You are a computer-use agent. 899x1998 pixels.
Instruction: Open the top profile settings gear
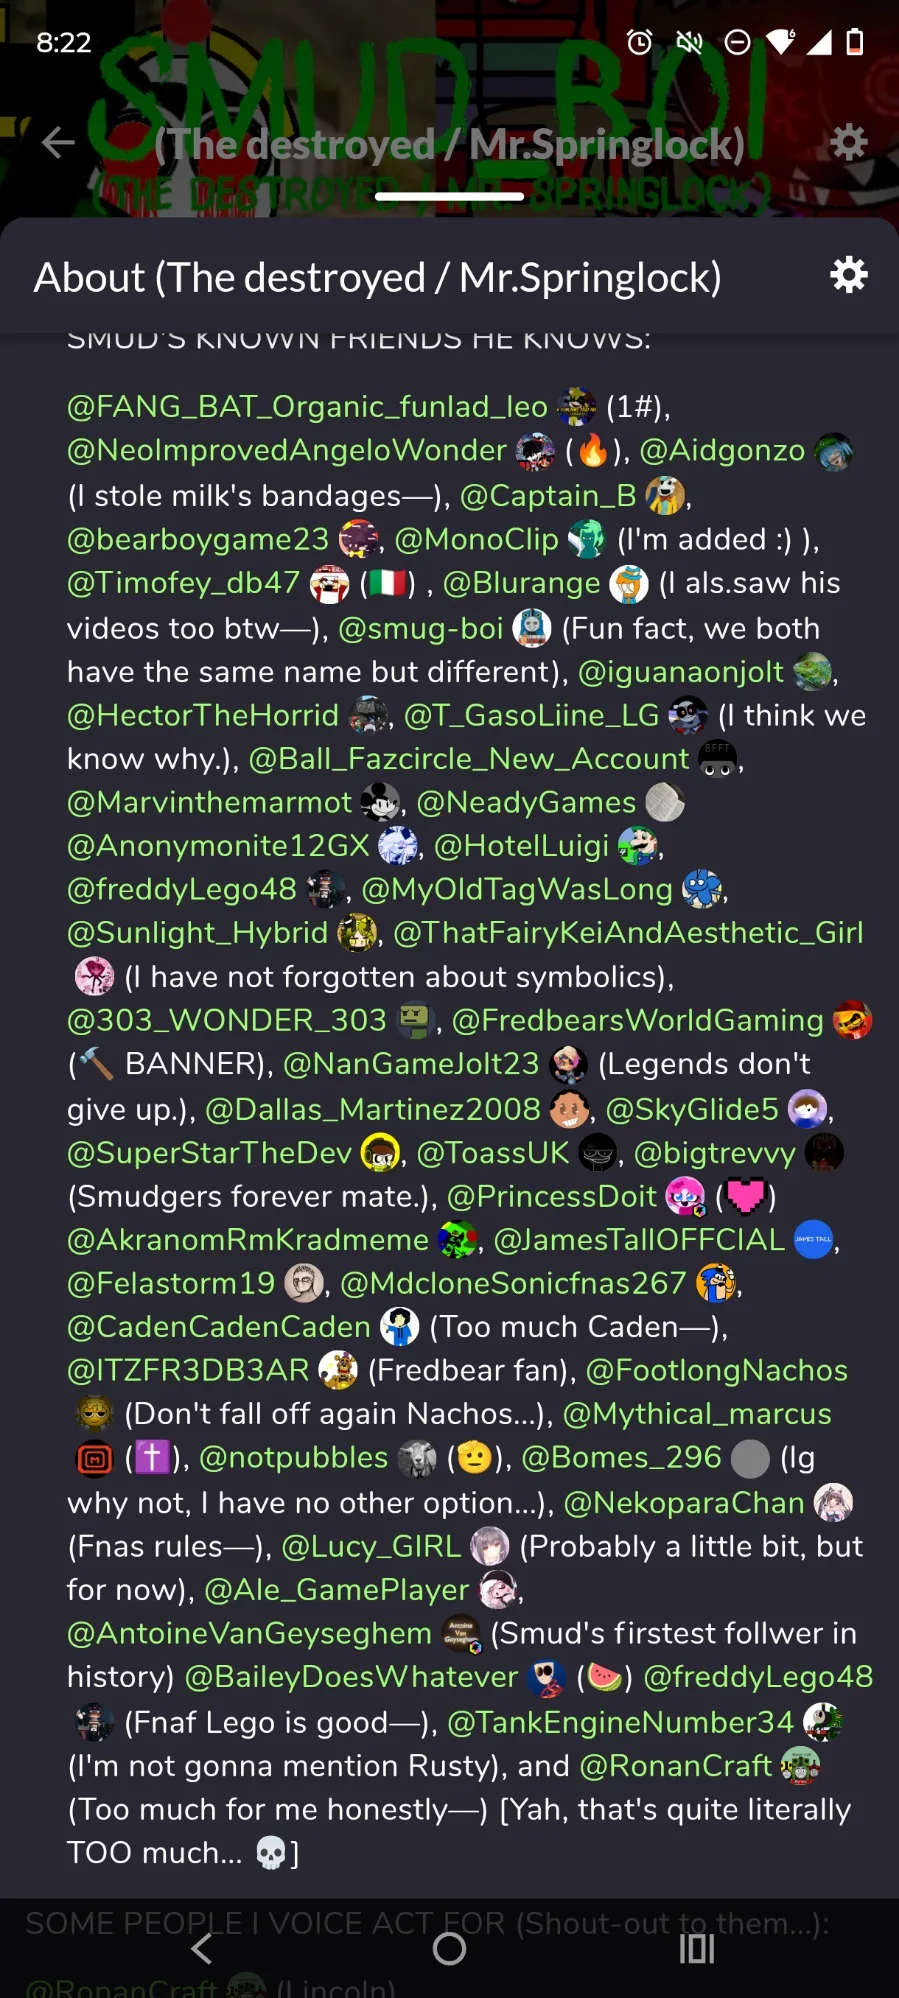[x=849, y=143]
